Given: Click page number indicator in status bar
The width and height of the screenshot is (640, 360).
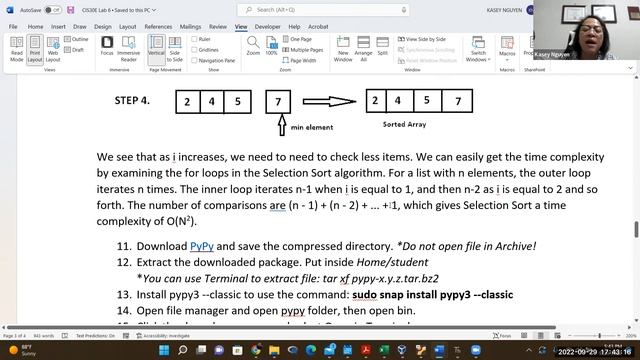Looking at the screenshot, I should coord(14,336).
